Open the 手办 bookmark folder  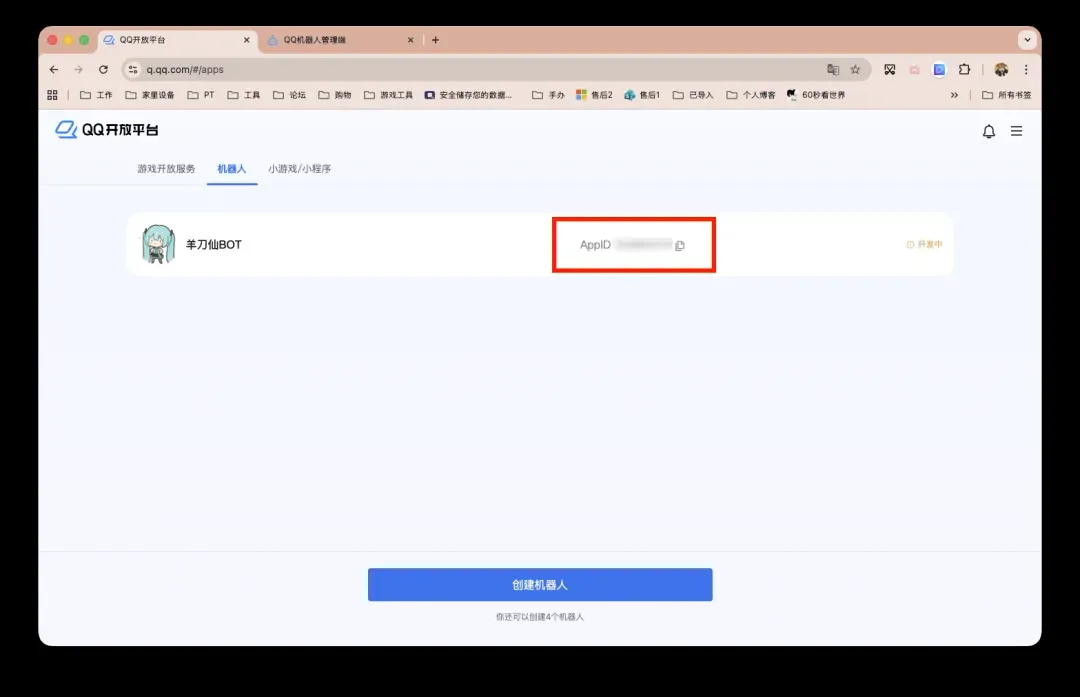pyautogui.click(x=548, y=95)
